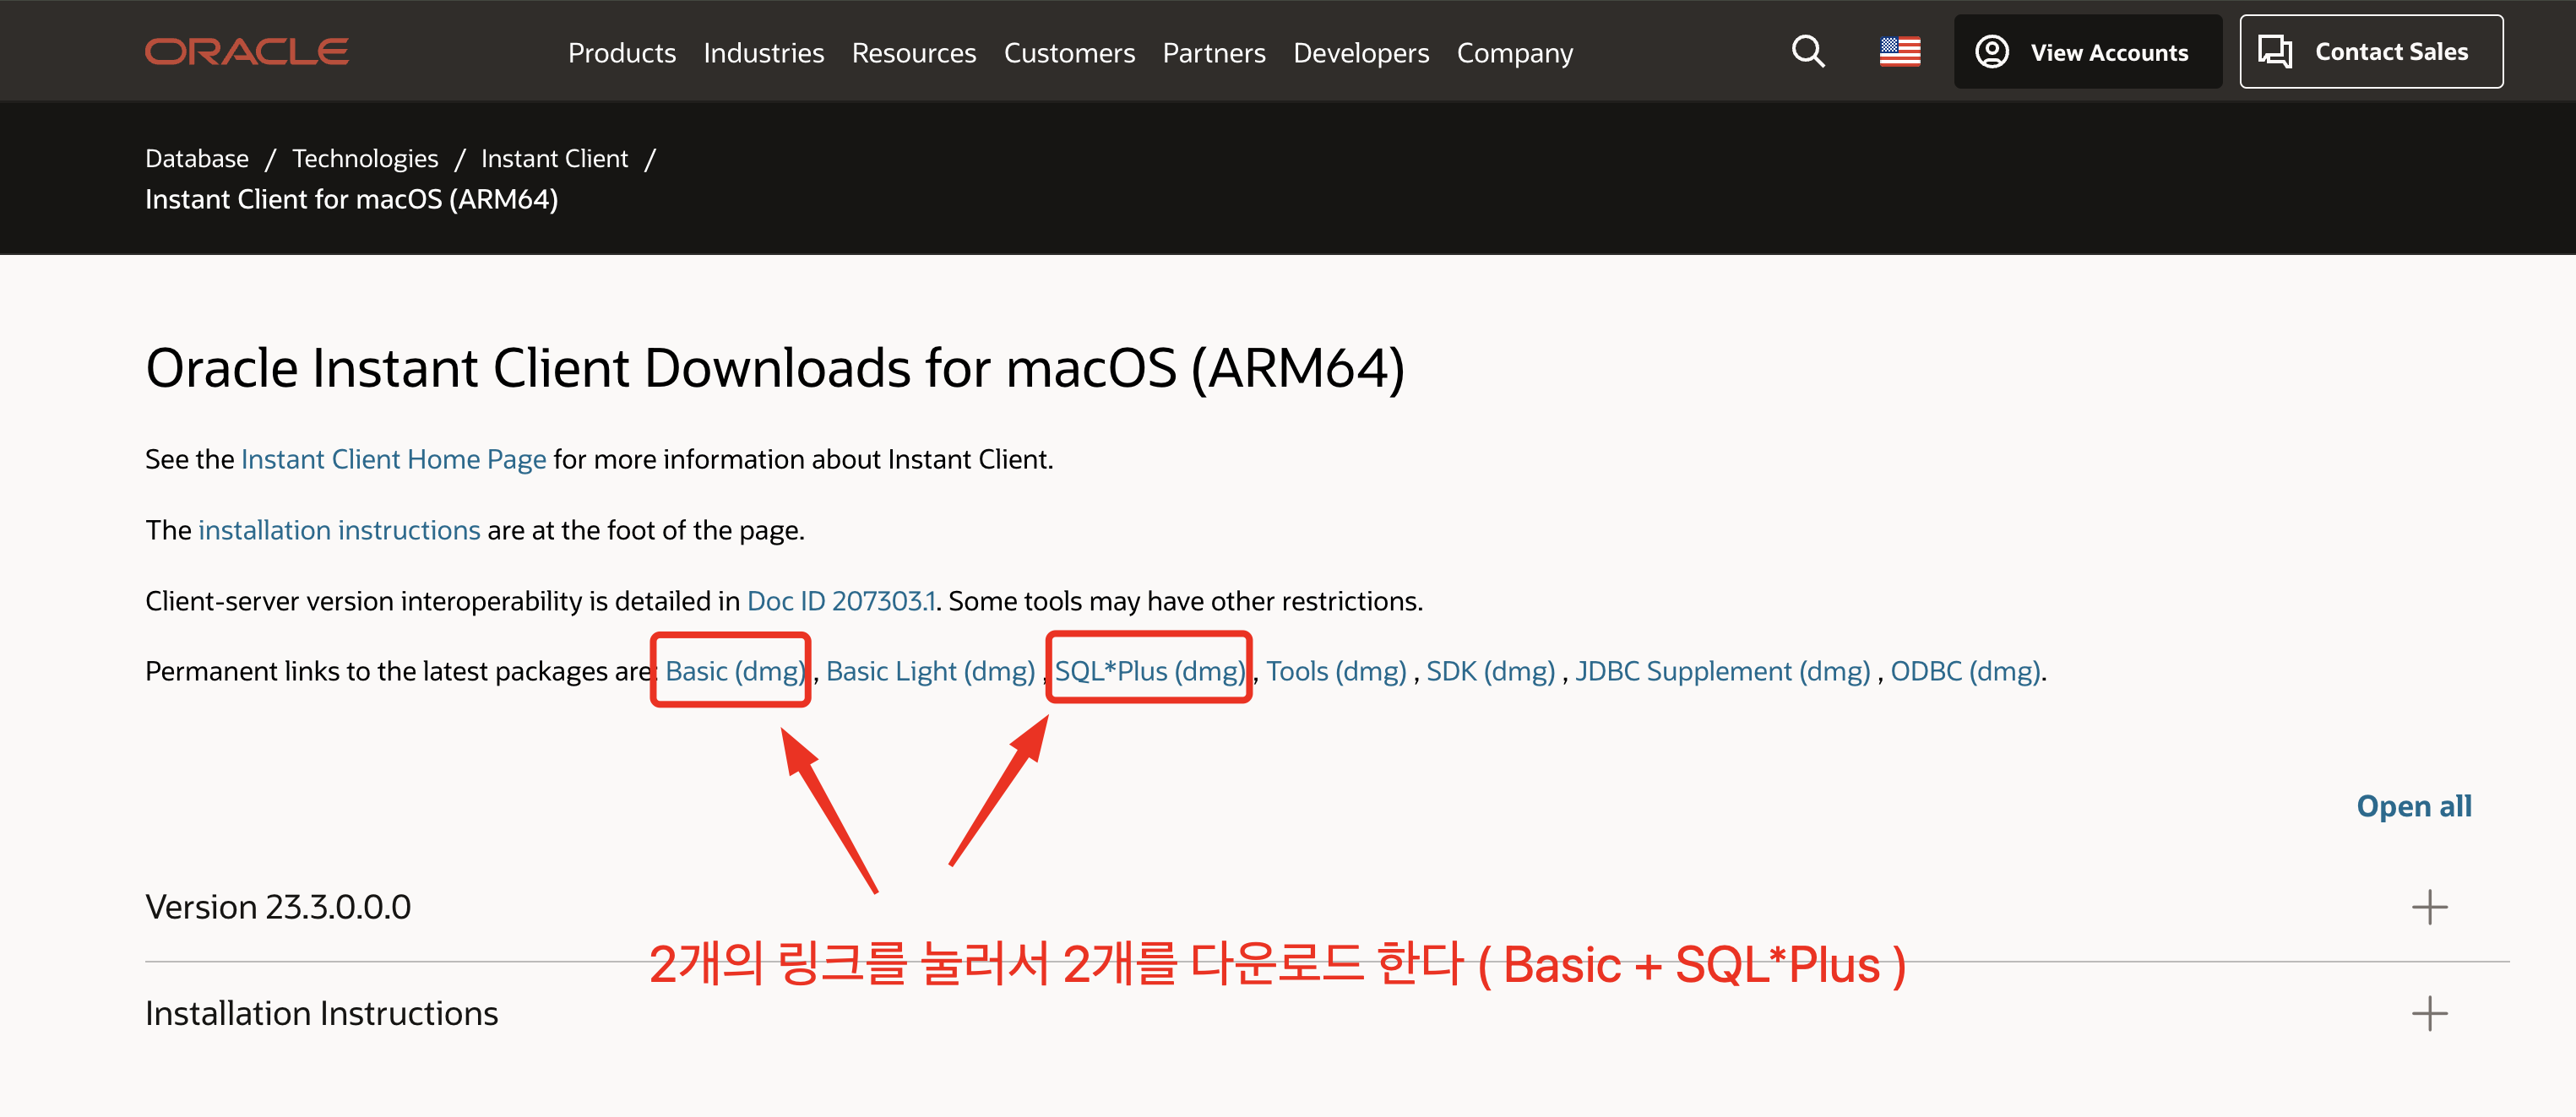Click the Contact Sales button
Image resolution: width=2576 pixels, height=1117 pixels.
[x=2370, y=52]
